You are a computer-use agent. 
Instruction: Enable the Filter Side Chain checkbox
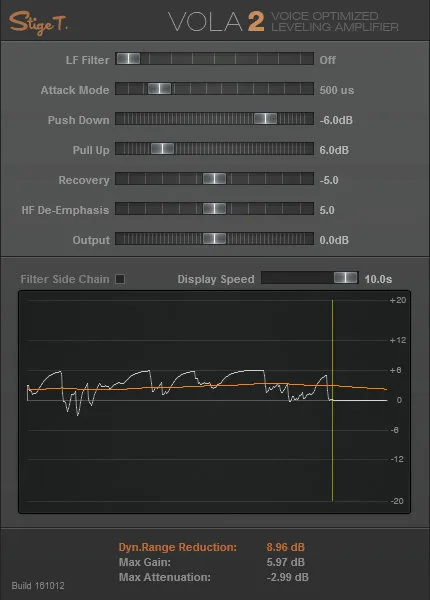120,279
